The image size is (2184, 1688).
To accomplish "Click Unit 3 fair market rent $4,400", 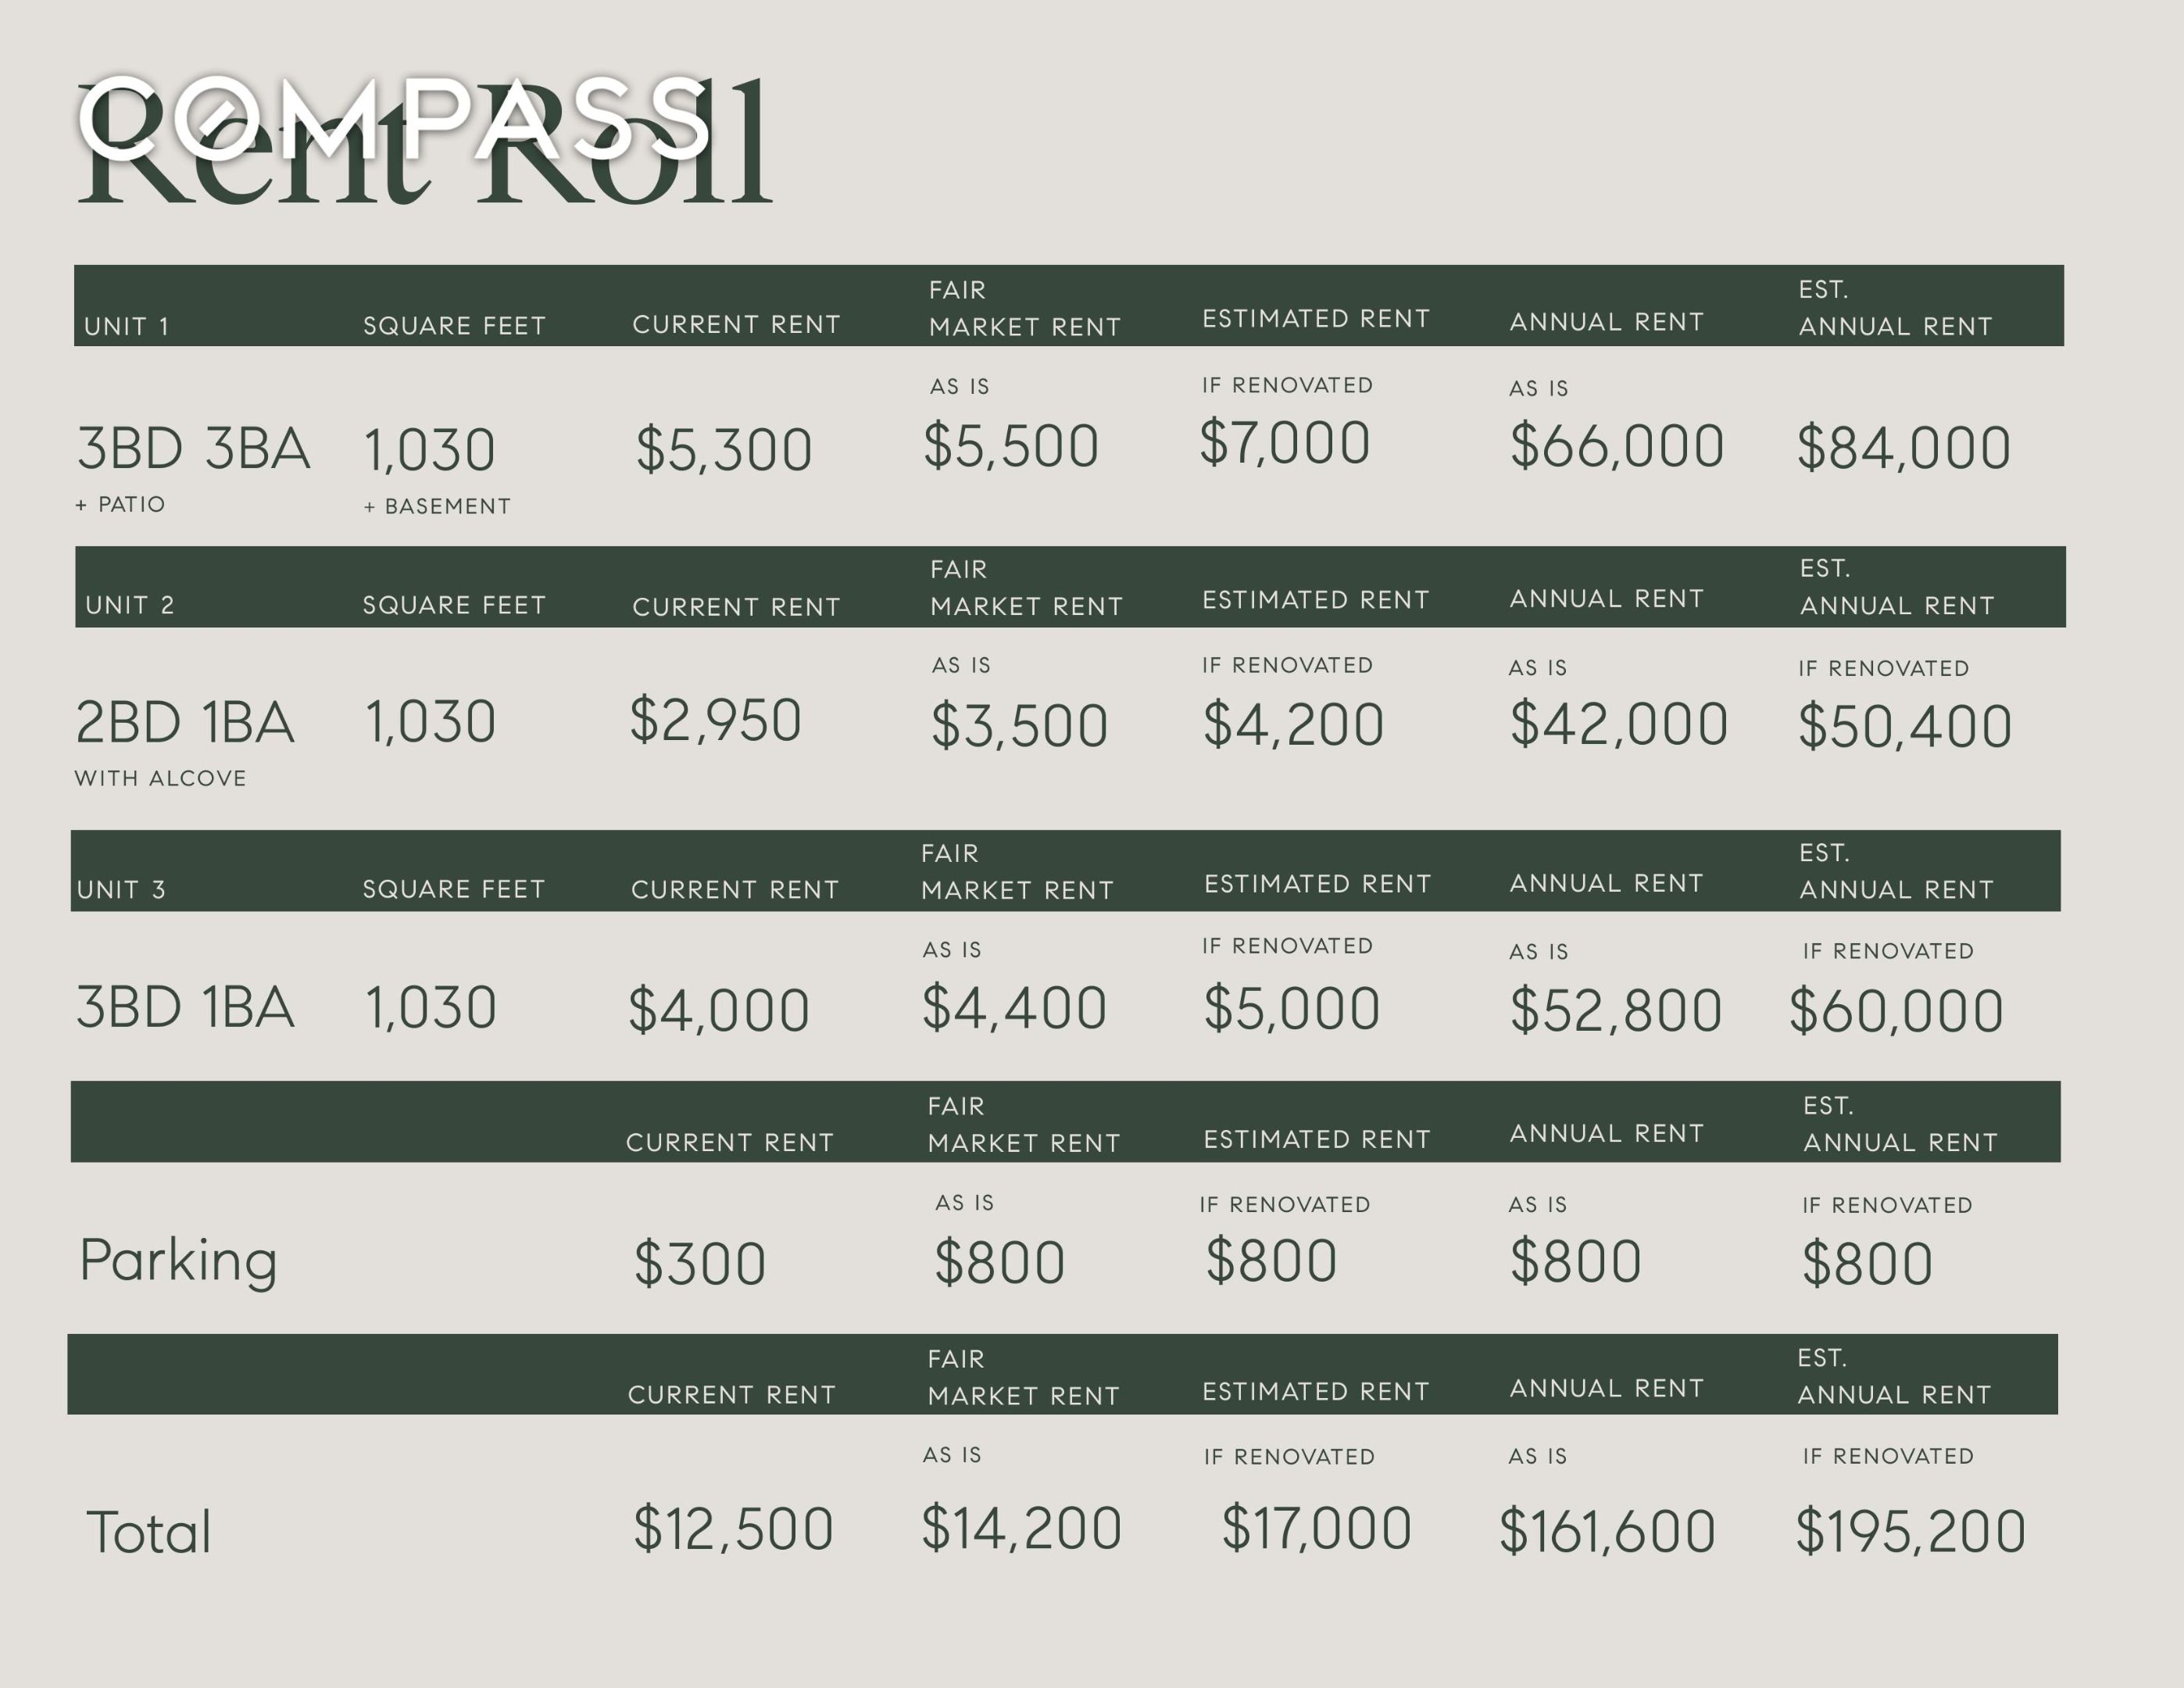I will (x=1013, y=1007).
